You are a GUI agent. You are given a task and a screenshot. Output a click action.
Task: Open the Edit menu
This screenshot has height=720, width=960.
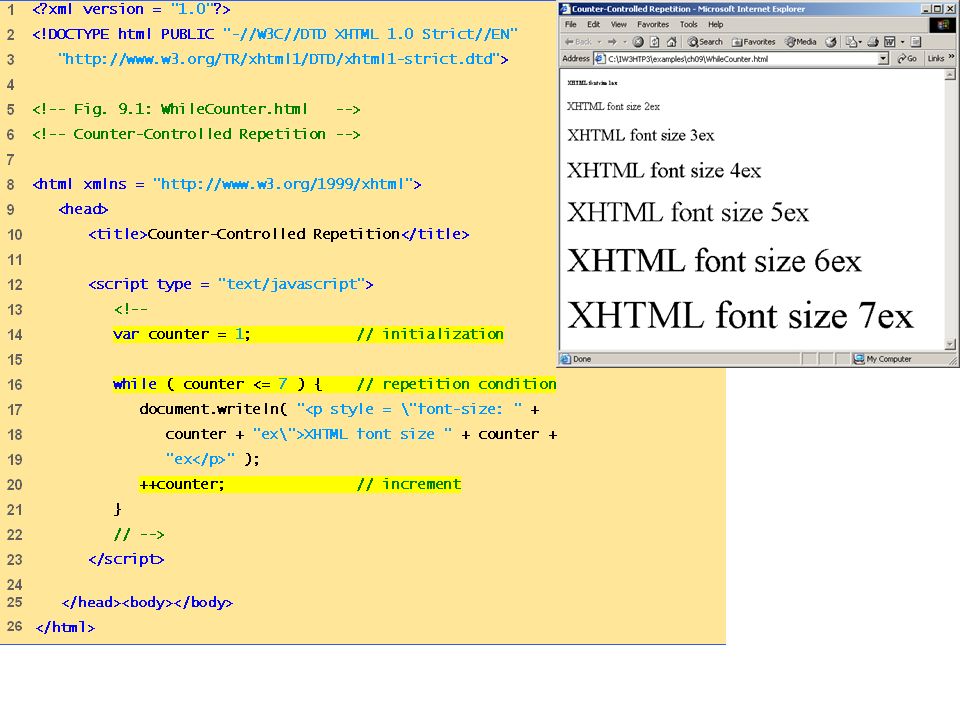tap(593, 24)
